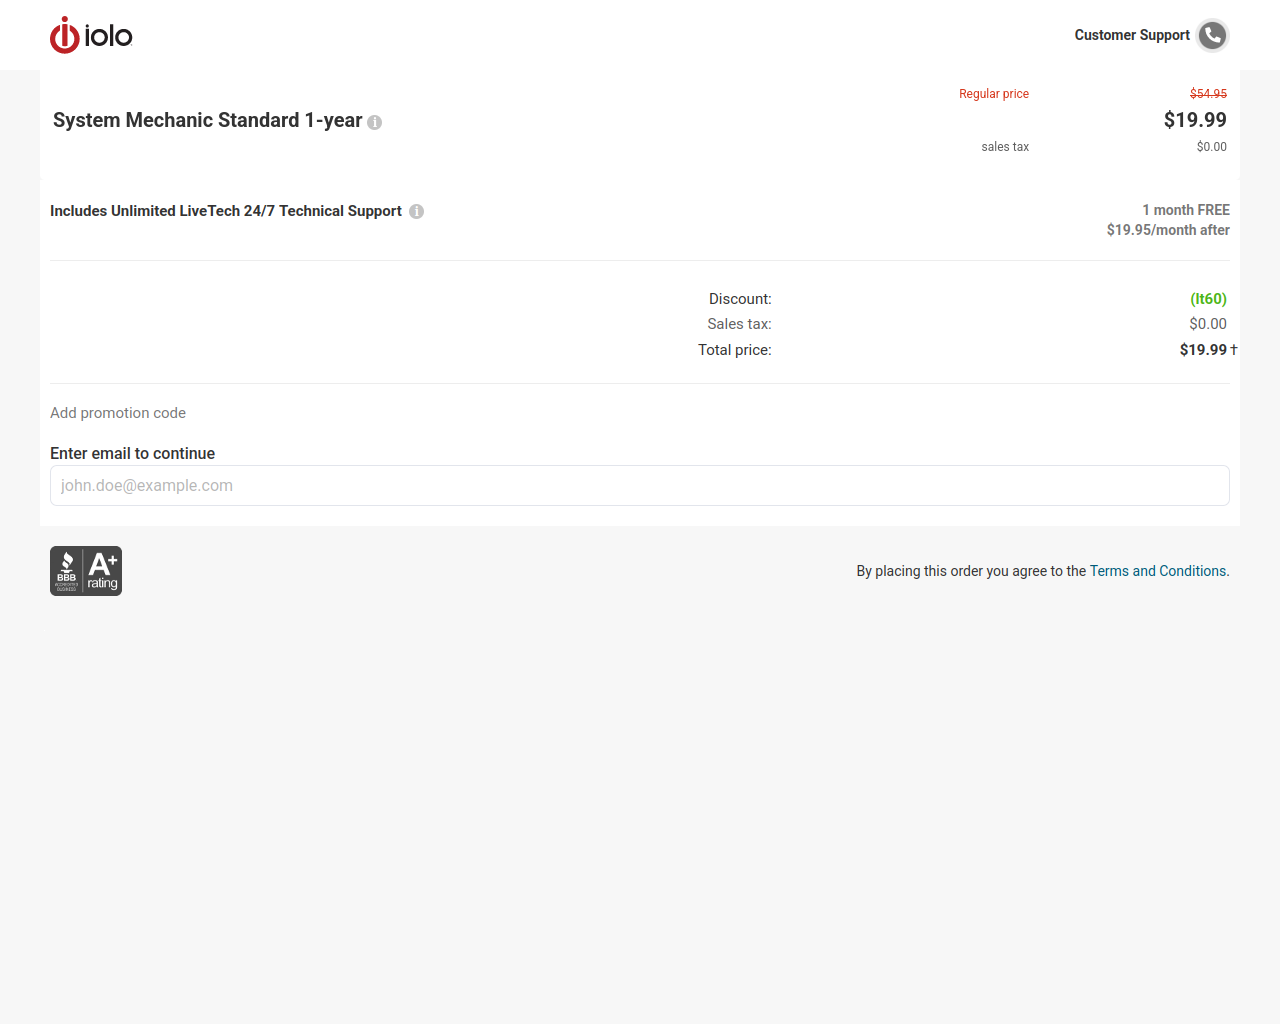1280x1024 pixels.
Task: Click the Includes Unlimited LiveTech support text
Action: [x=226, y=211]
